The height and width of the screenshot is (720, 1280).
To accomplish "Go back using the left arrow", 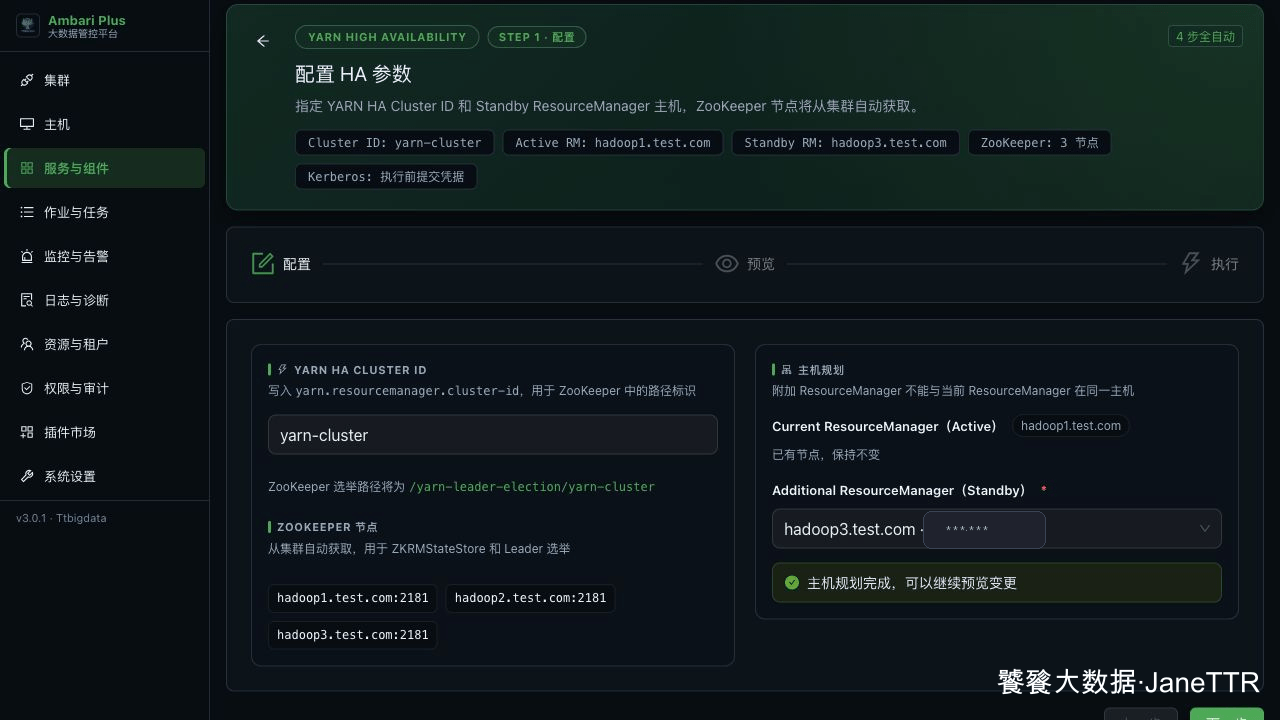I will tap(263, 41).
